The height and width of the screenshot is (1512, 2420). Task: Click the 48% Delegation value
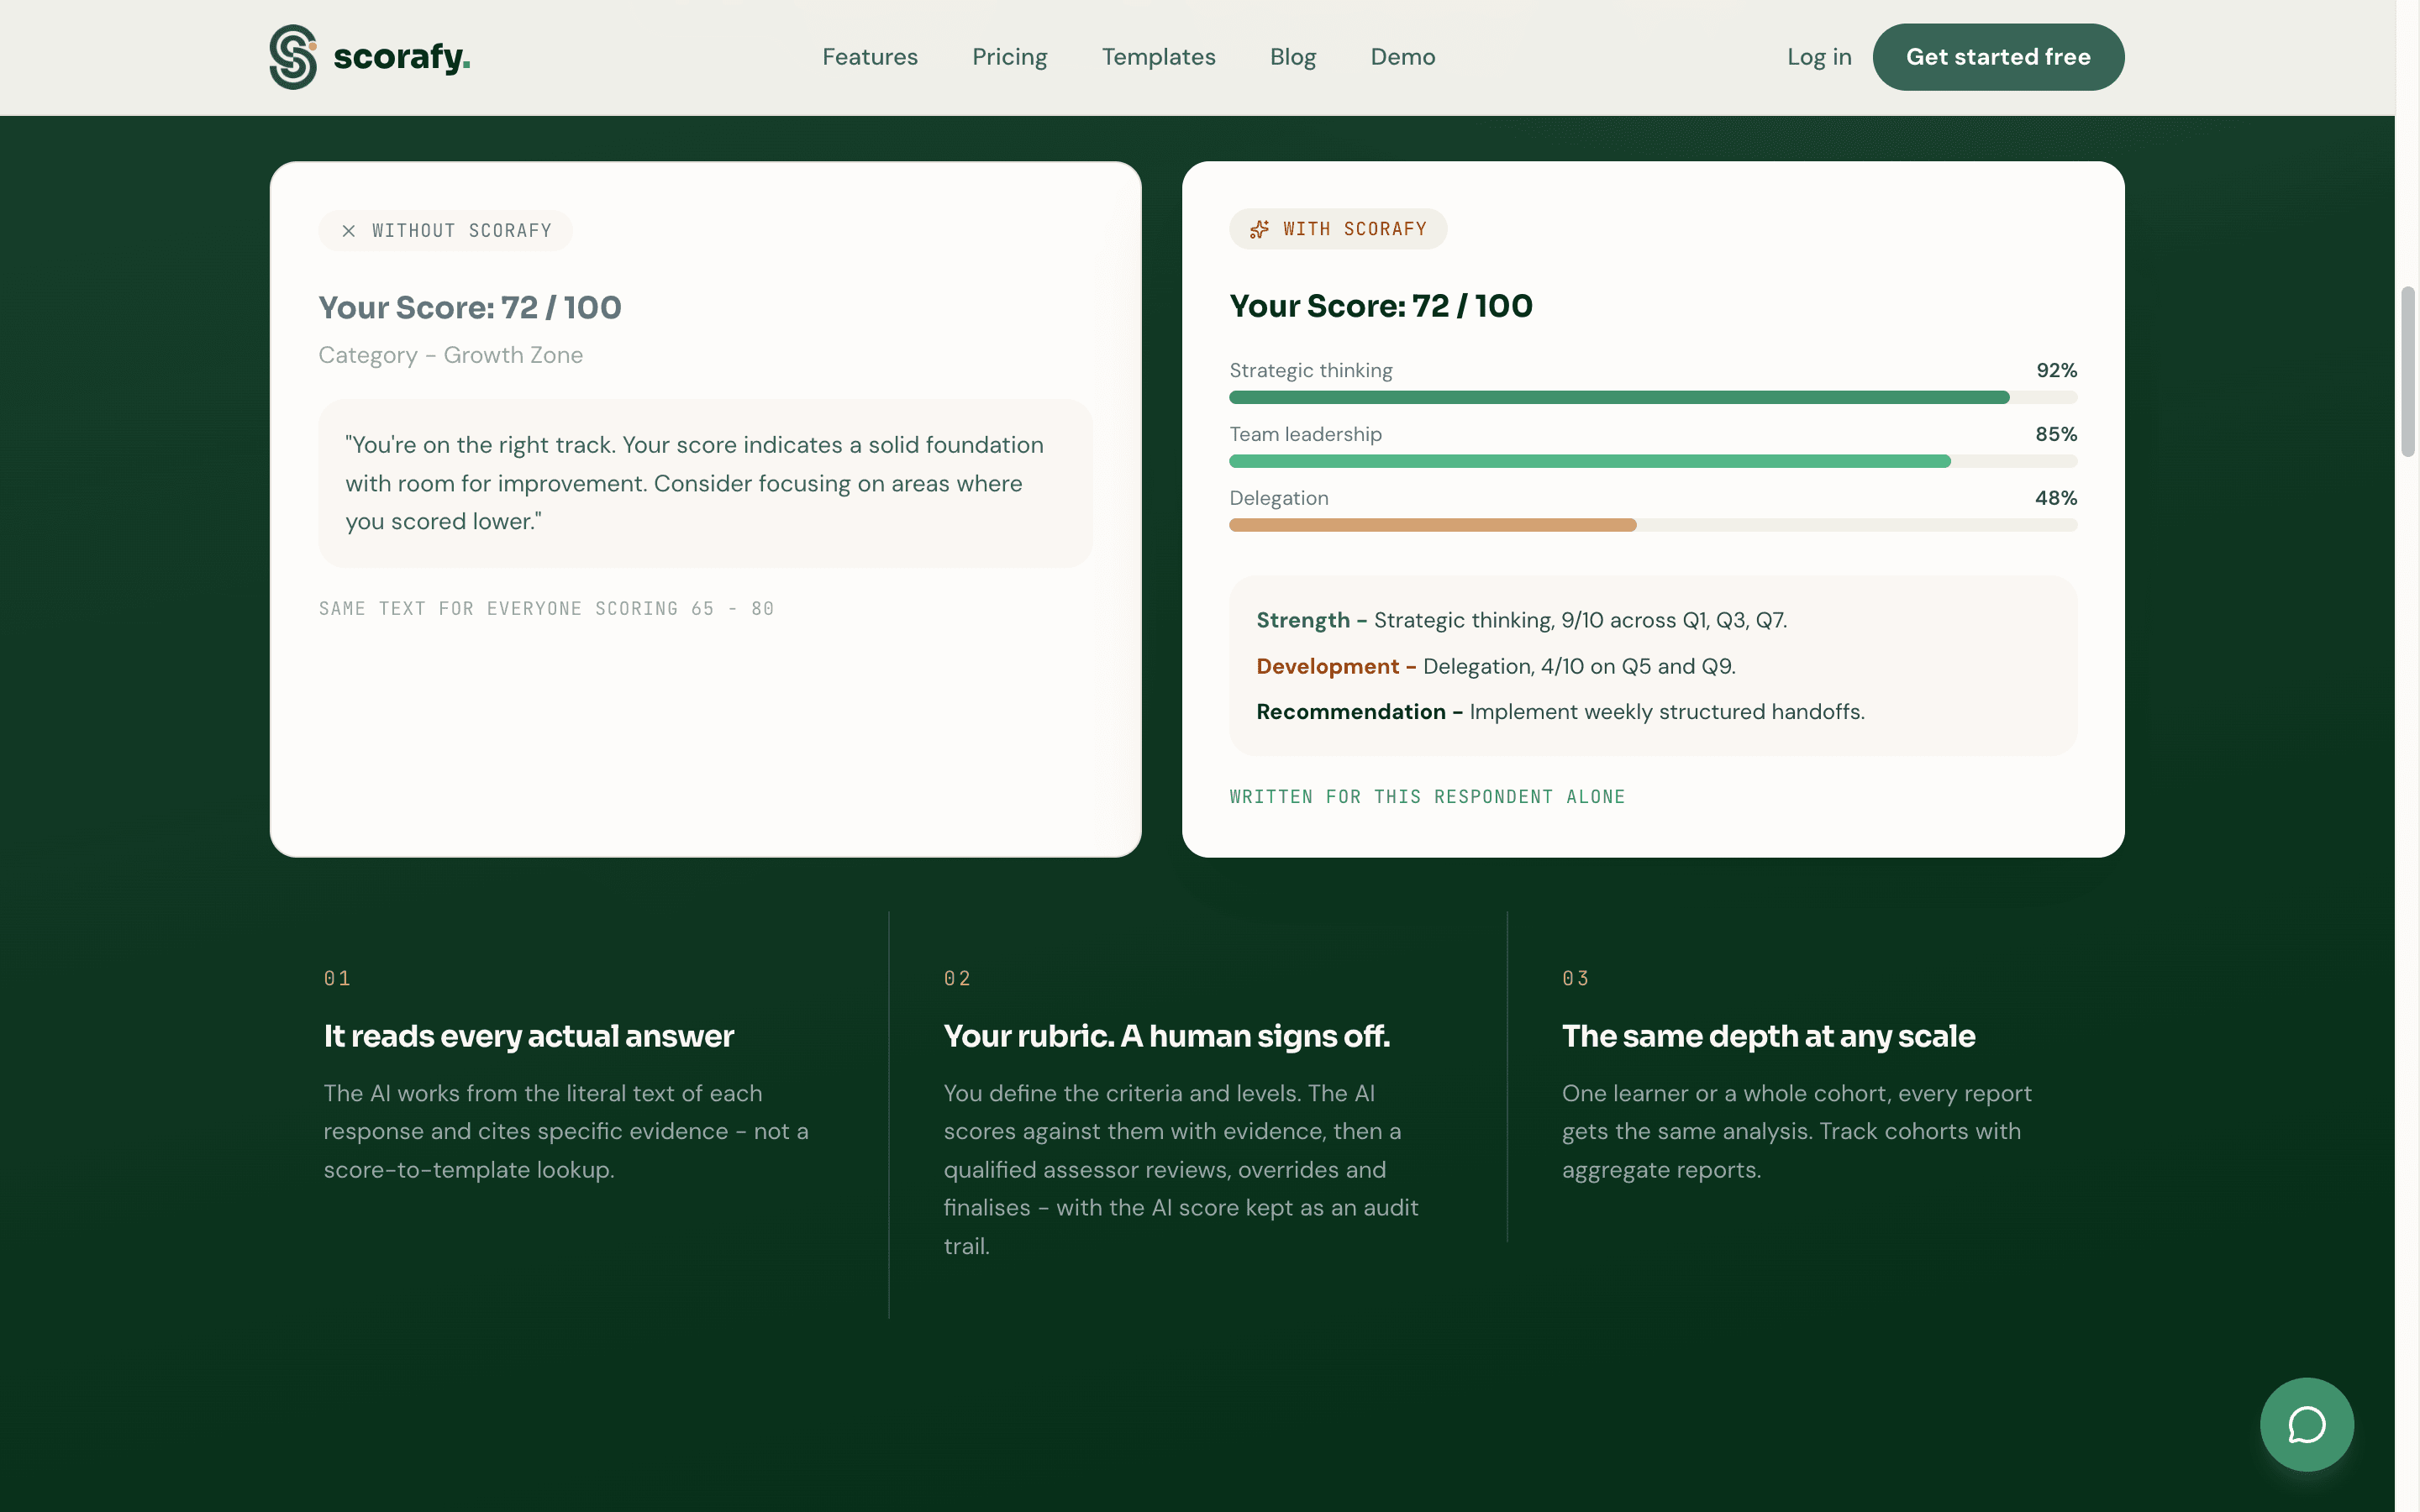point(2056,498)
